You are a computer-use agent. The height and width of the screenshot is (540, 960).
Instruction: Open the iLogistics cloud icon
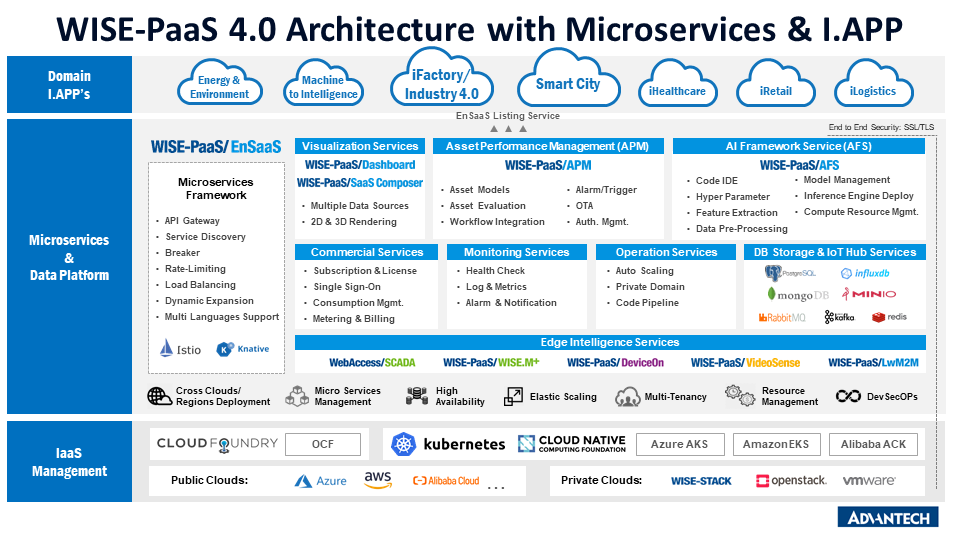pyautogui.click(x=873, y=83)
